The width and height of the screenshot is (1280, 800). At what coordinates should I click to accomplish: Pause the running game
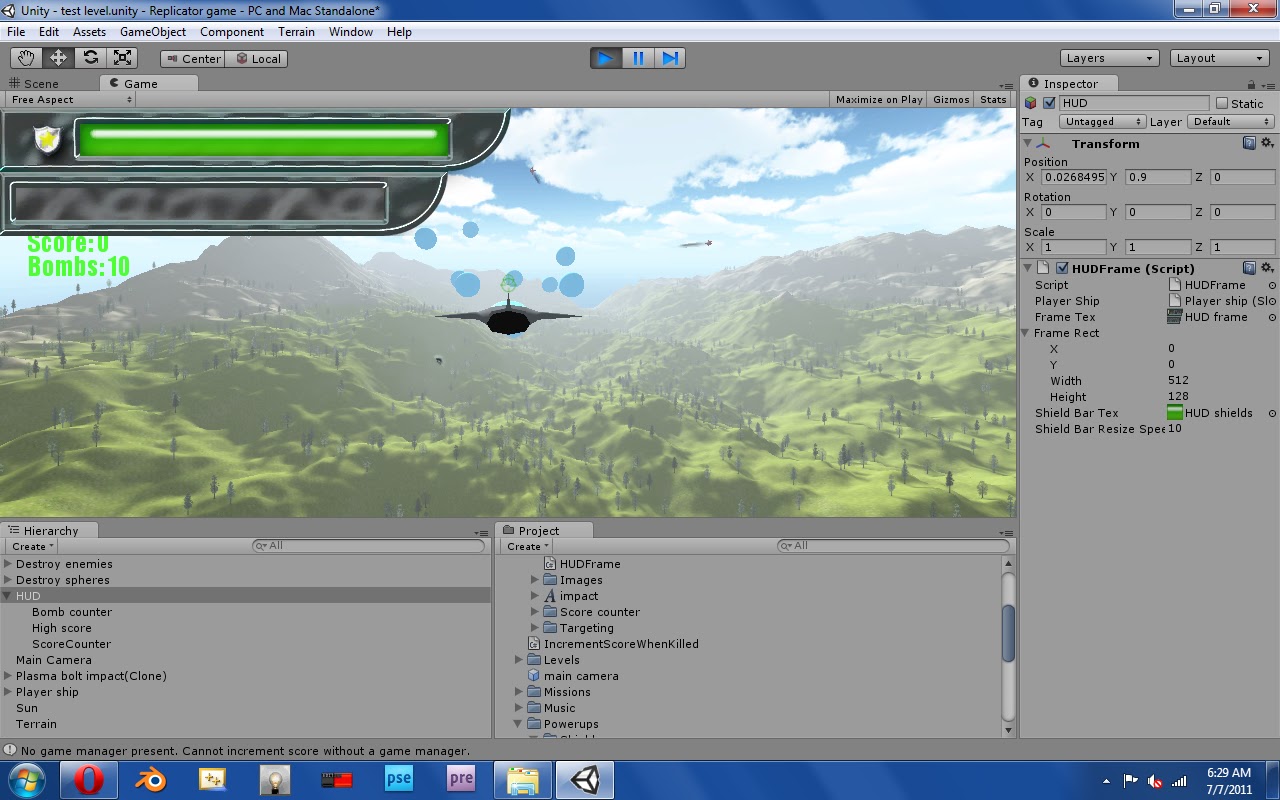pyautogui.click(x=638, y=58)
